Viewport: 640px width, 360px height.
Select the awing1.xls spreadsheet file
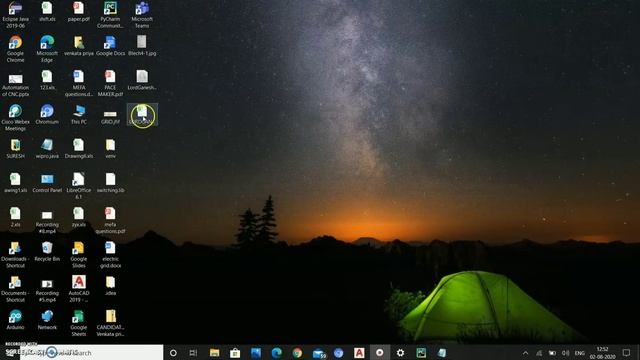coord(16,183)
